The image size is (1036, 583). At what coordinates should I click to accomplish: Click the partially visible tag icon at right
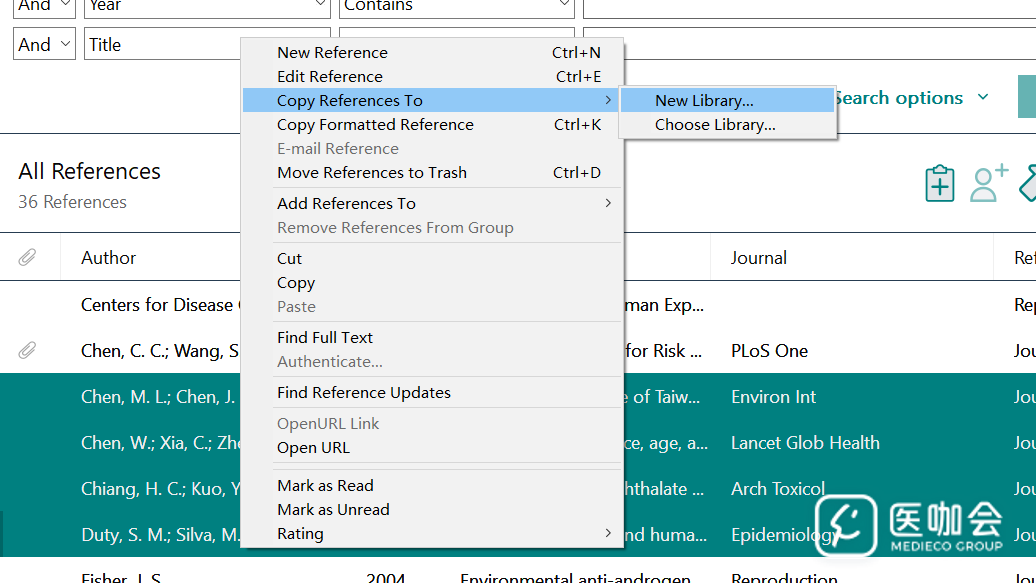[1027, 184]
